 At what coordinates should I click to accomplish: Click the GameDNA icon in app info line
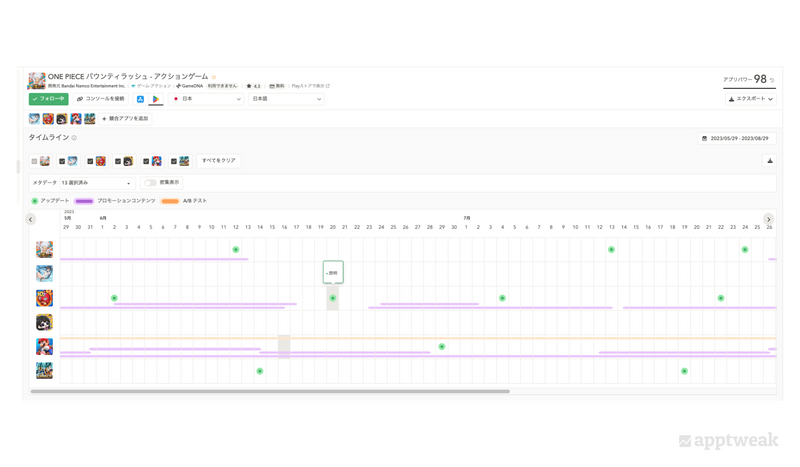tap(178, 86)
